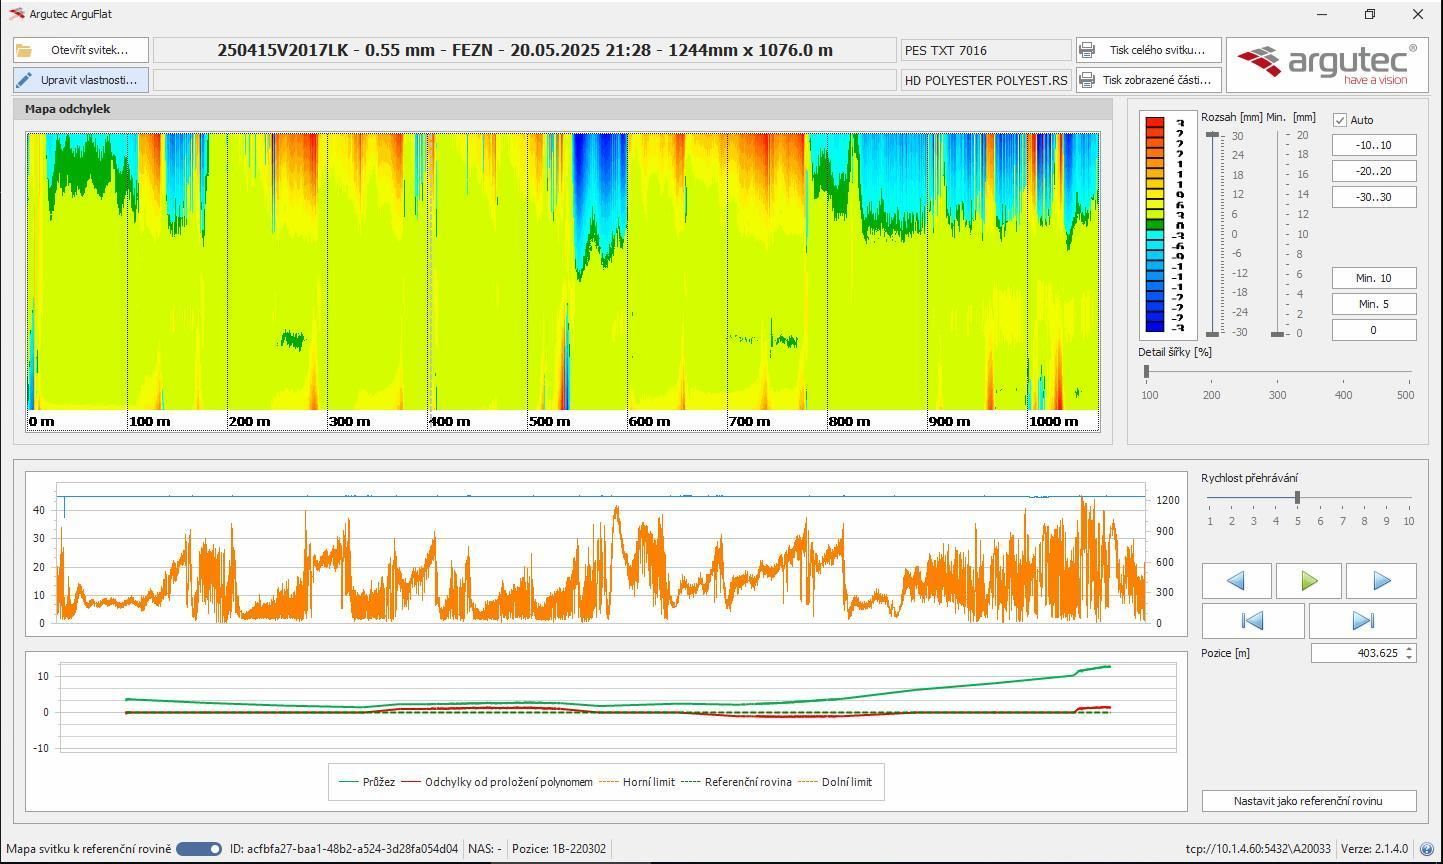Click the ID text in status bar
The height and width of the screenshot is (864, 1443).
[x=344, y=849]
